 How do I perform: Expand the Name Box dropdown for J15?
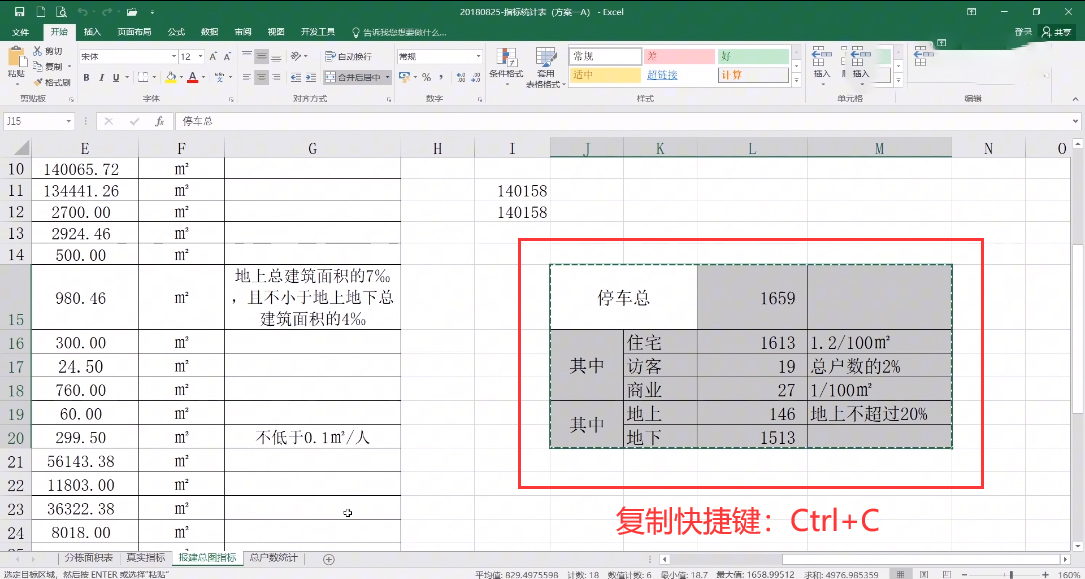[68, 121]
